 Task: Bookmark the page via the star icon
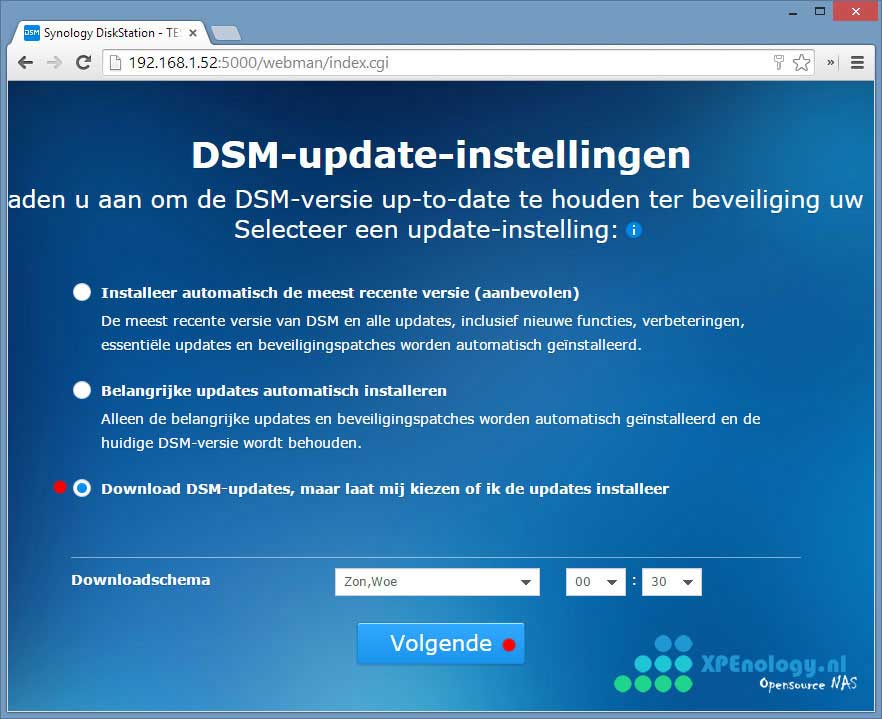(x=801, y=62)
